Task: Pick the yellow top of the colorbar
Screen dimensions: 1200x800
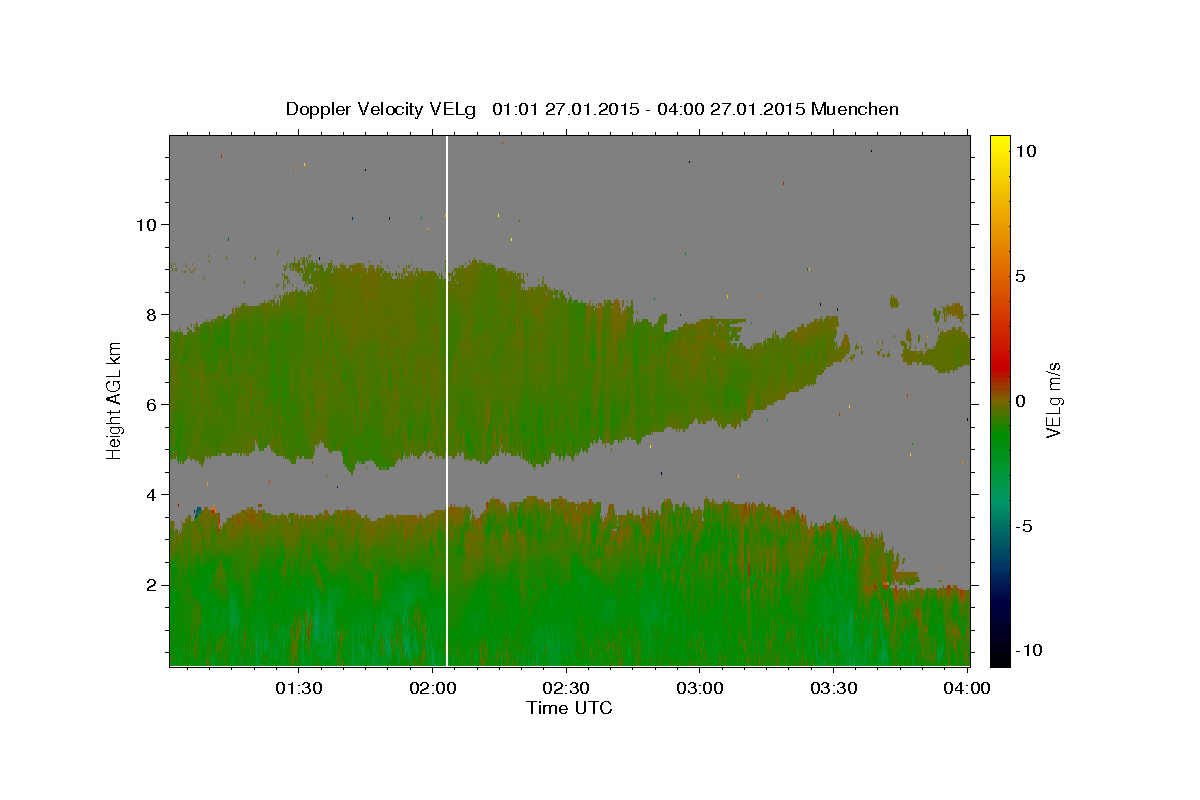Action: point(1000,142)
